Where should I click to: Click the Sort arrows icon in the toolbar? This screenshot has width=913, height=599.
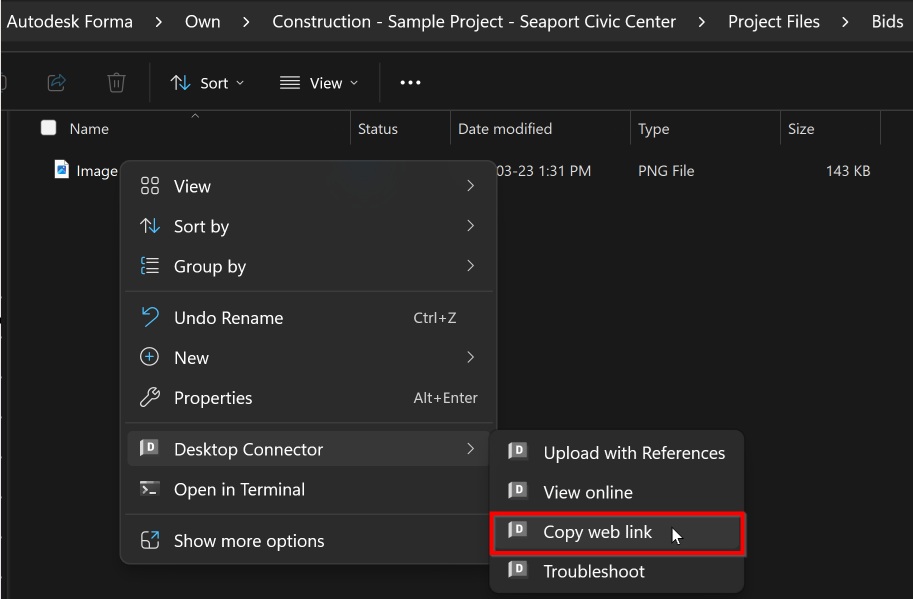181,83
